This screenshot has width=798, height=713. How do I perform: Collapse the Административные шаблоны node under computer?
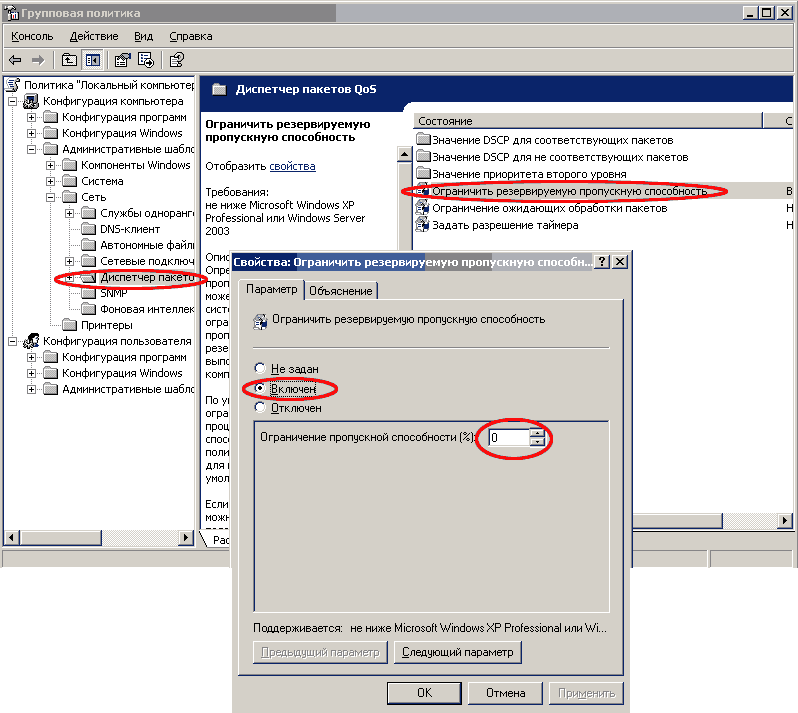pos(32,149)
